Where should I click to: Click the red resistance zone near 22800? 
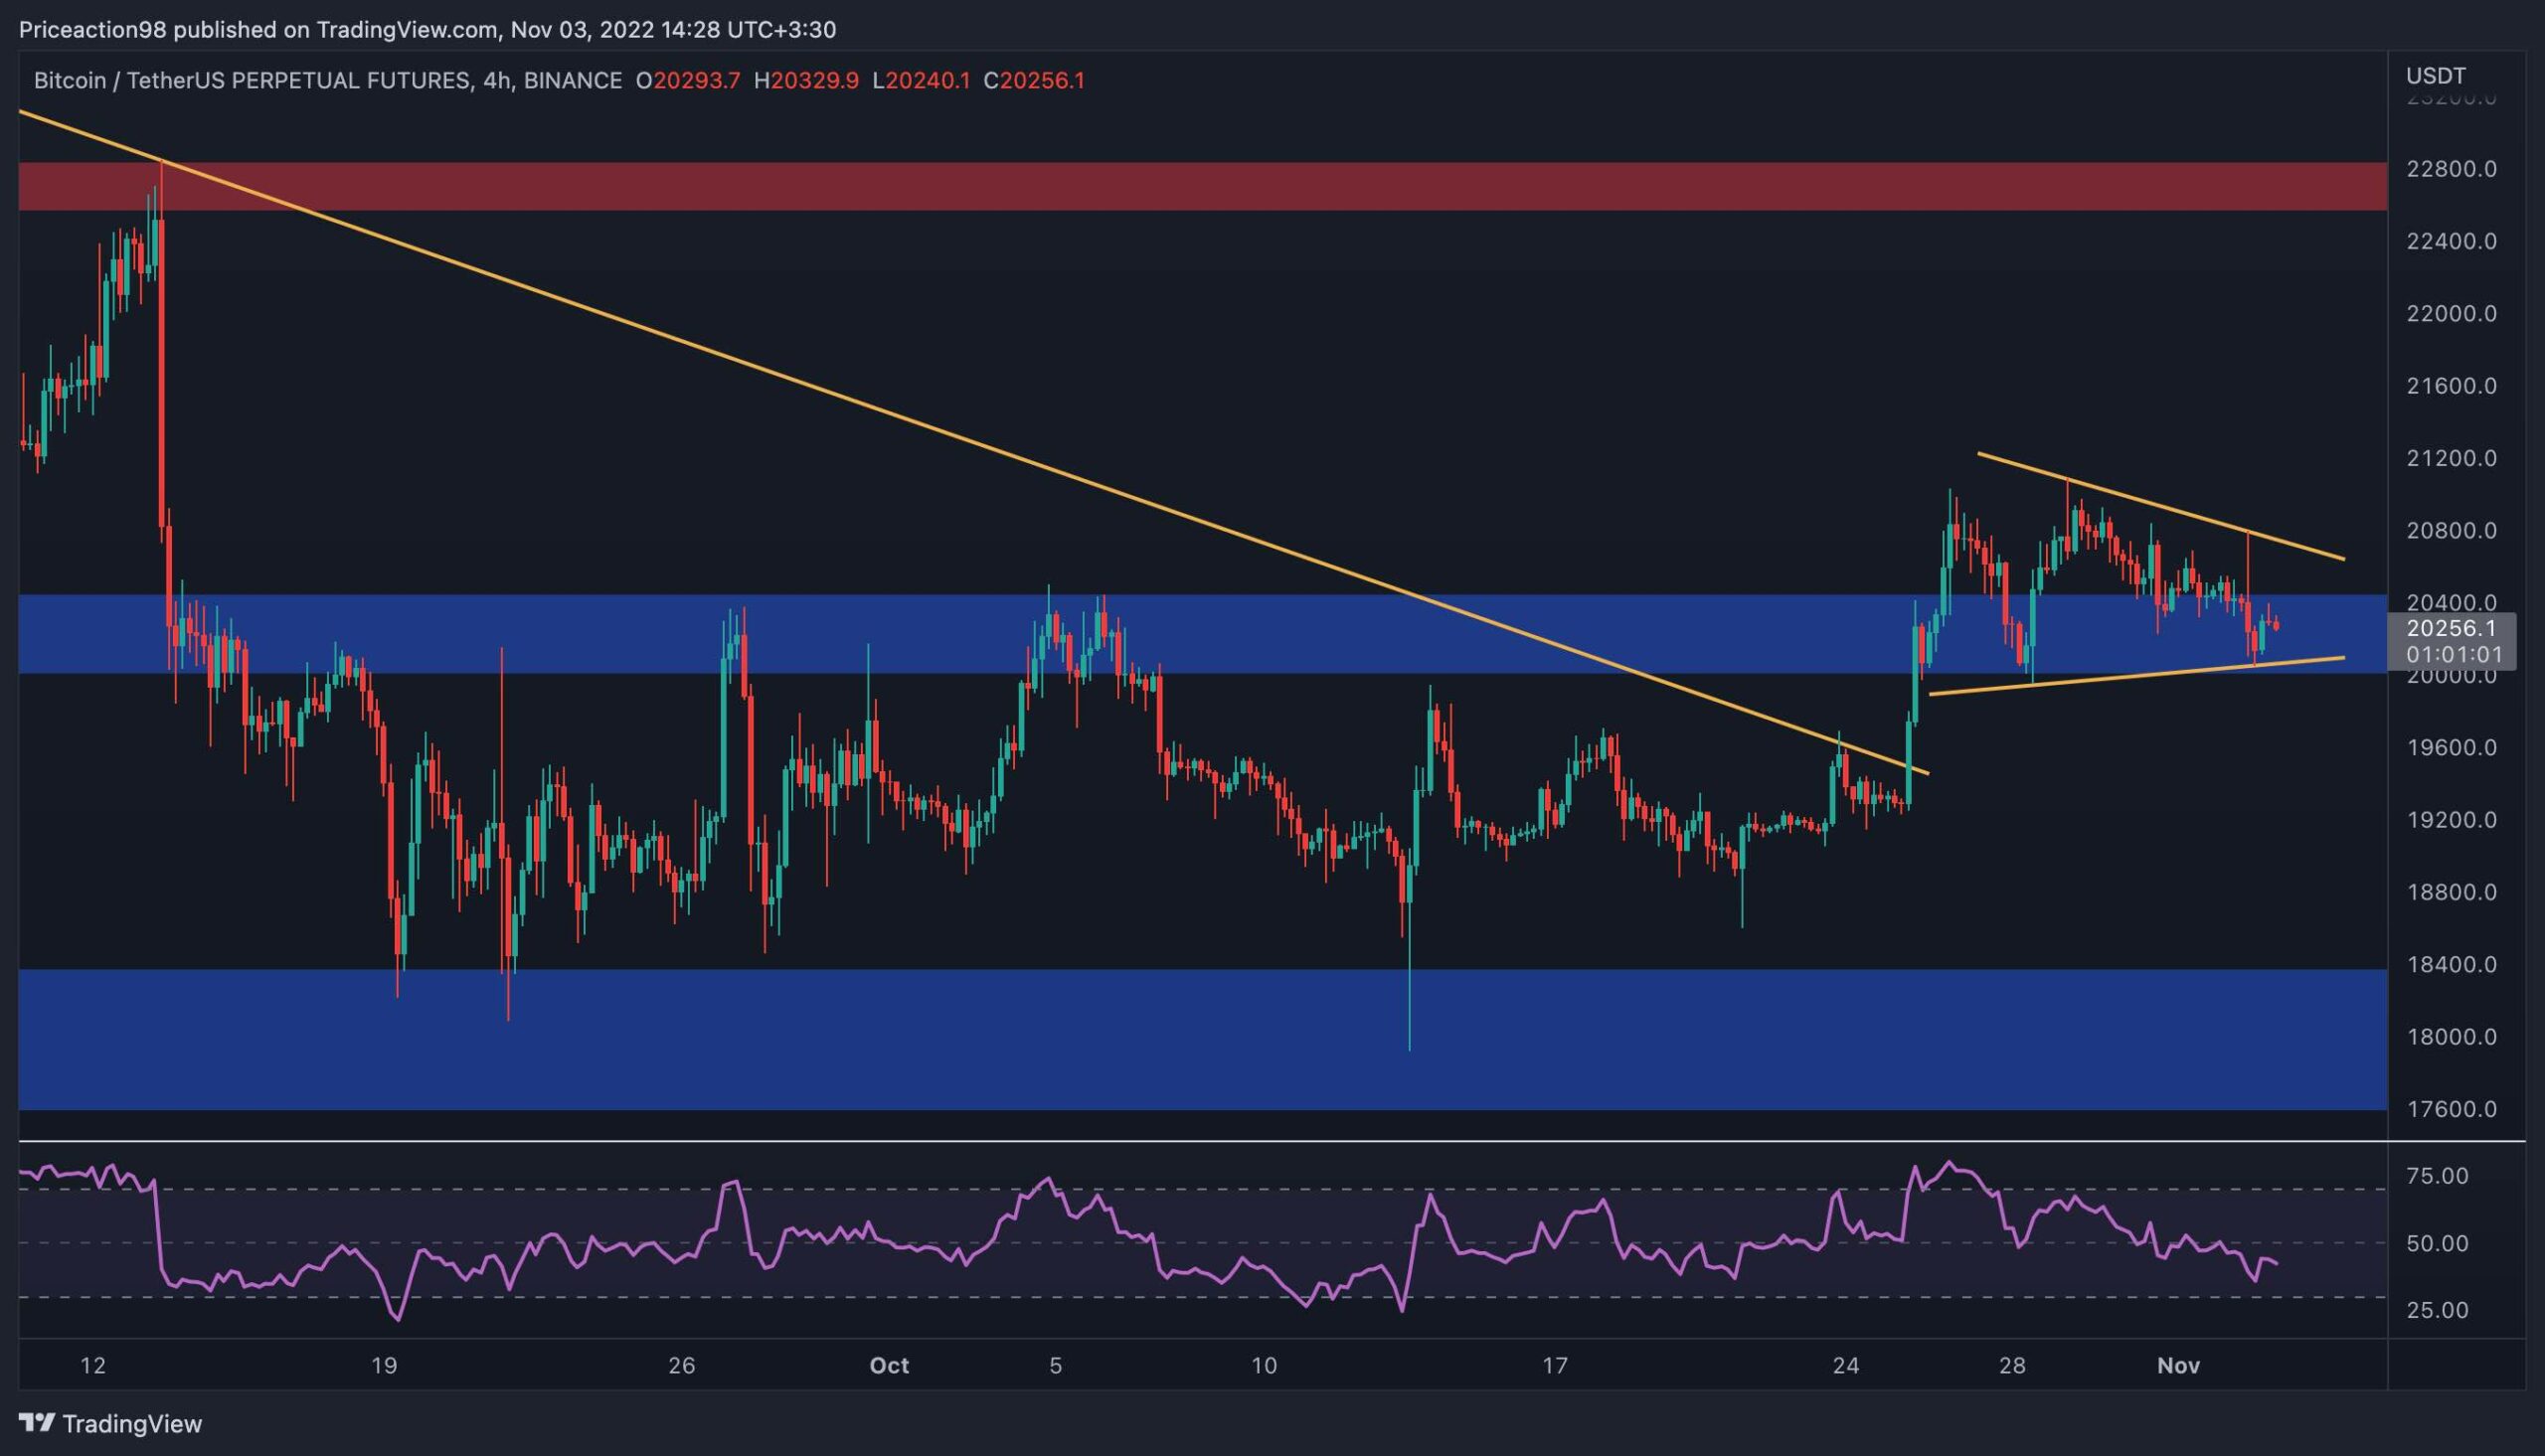point(1200,186)
